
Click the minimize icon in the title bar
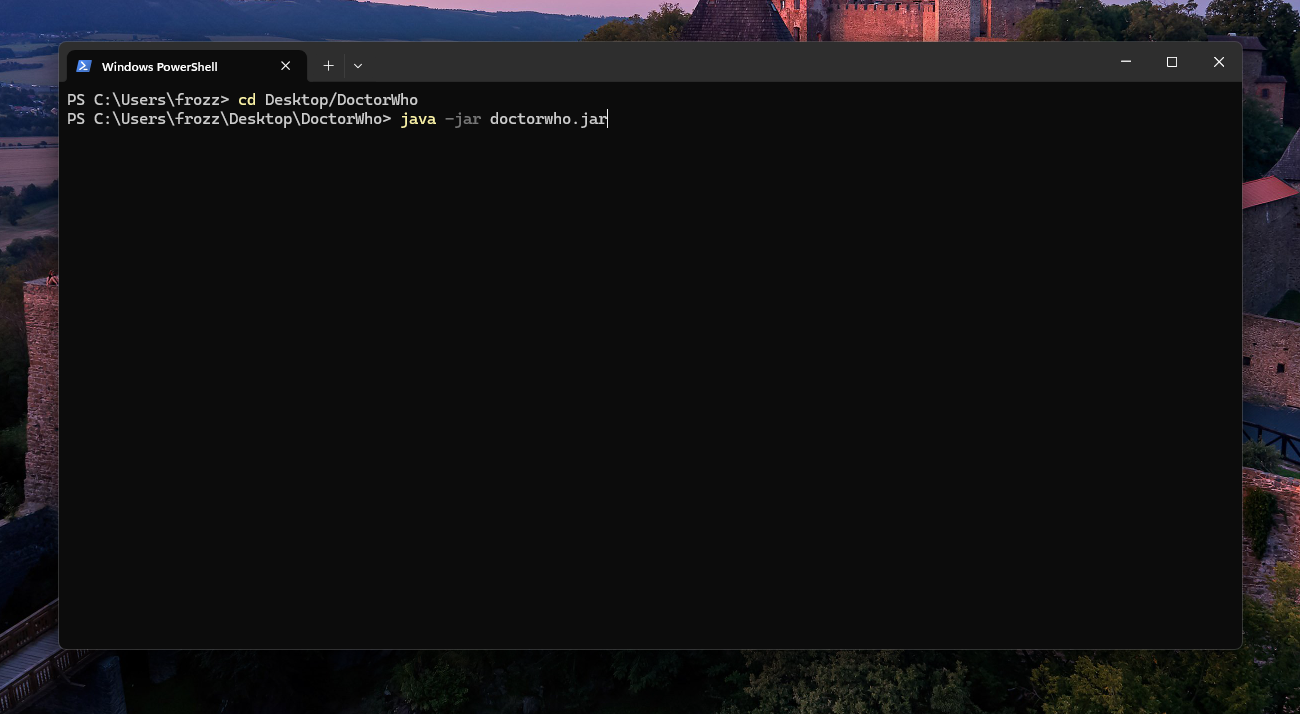tap(1125, 61)
